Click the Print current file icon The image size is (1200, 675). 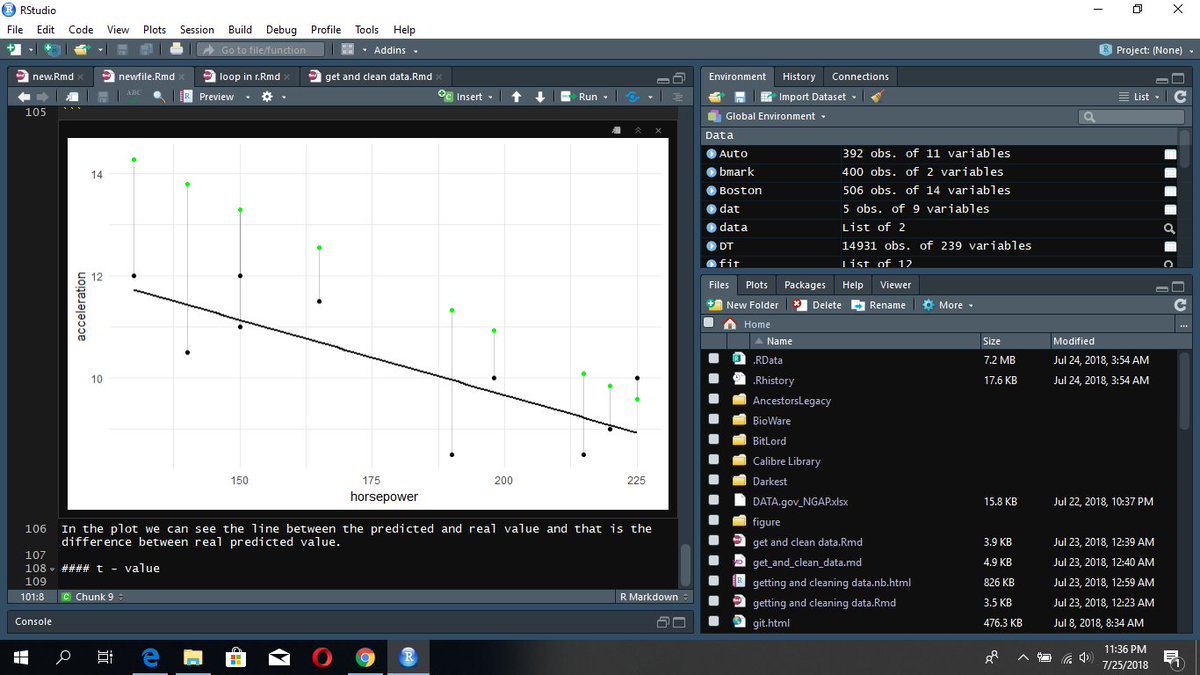177,50
